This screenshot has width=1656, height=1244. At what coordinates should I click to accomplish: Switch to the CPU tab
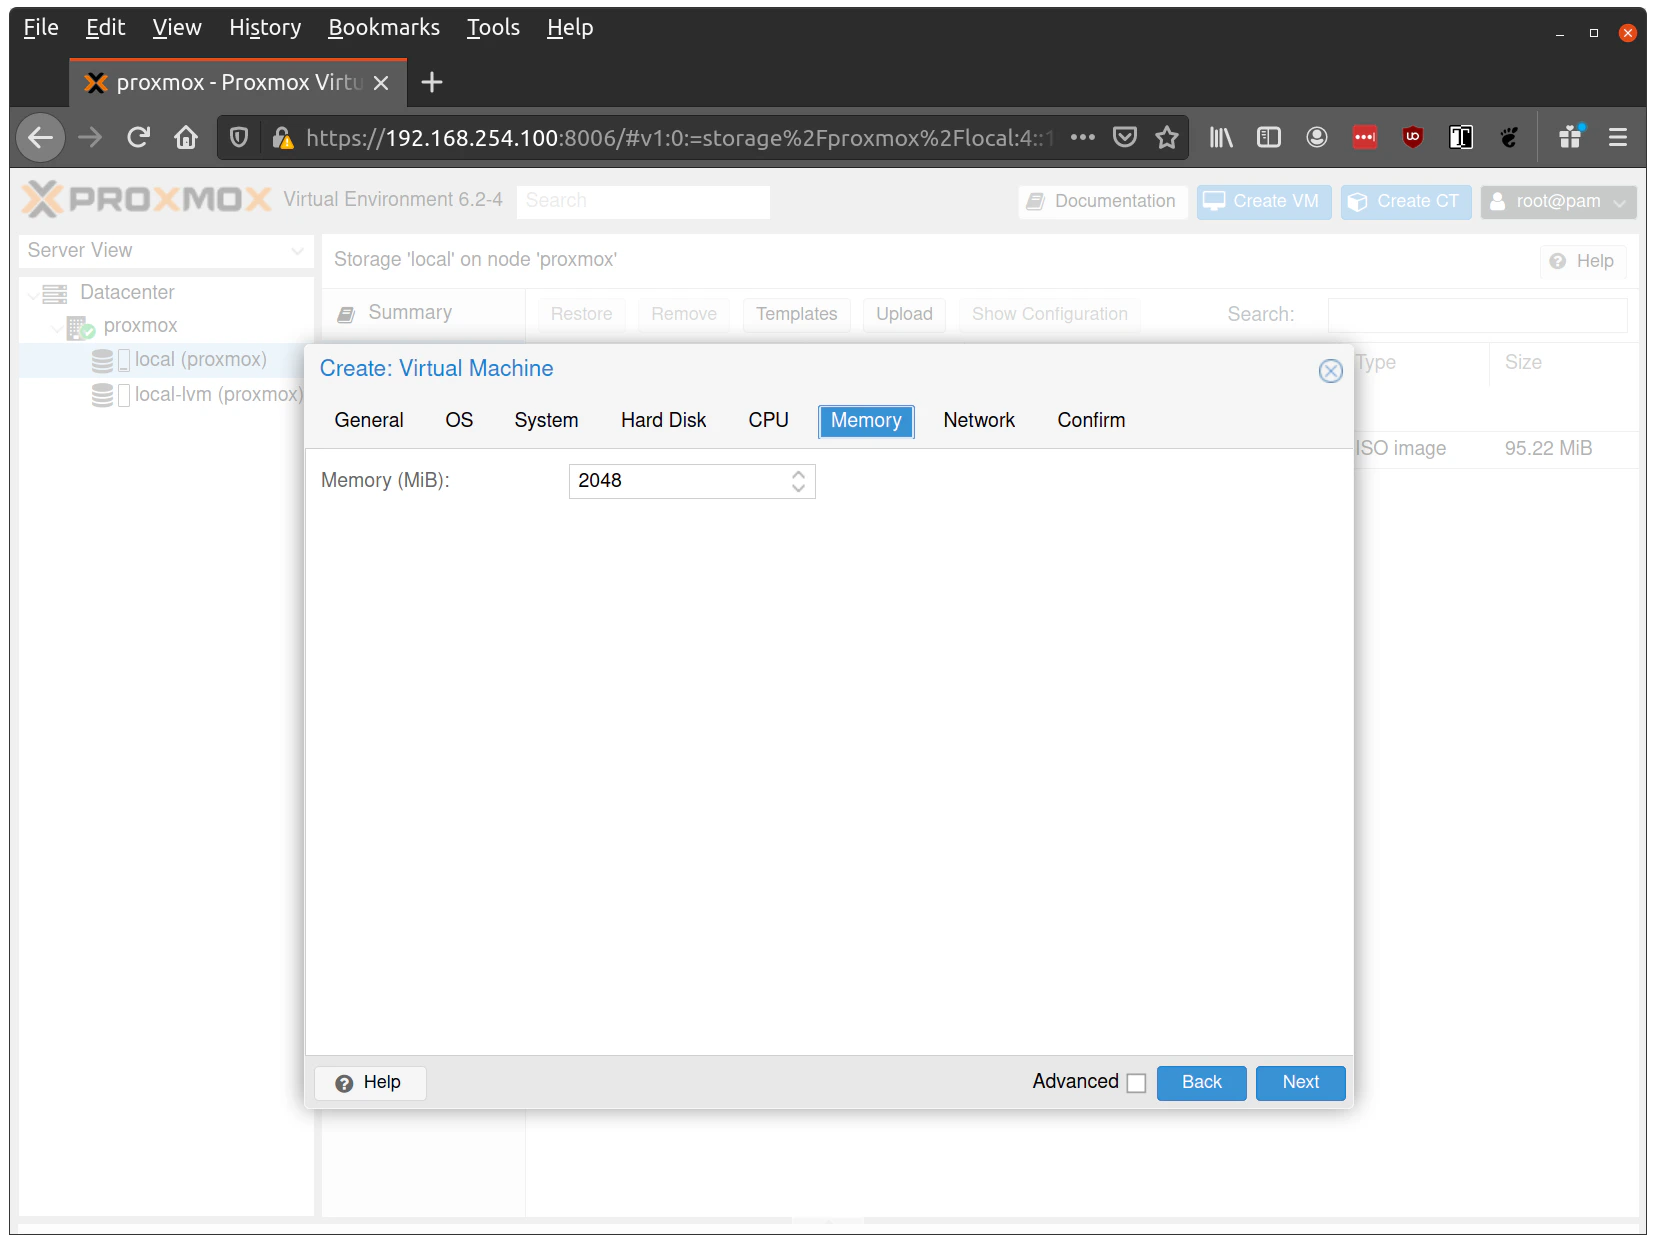click(768, 421)
